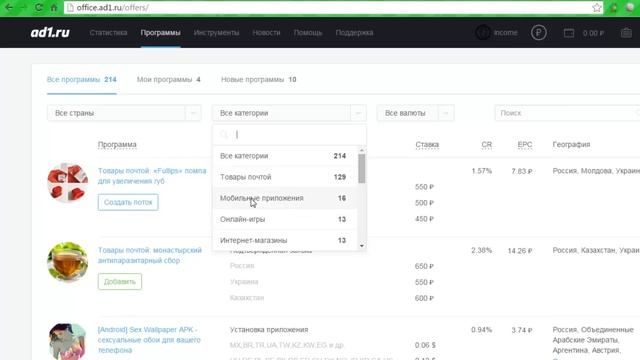Expand the Все страны dropdown
The image size is (640, 360).
click(124, 113)
